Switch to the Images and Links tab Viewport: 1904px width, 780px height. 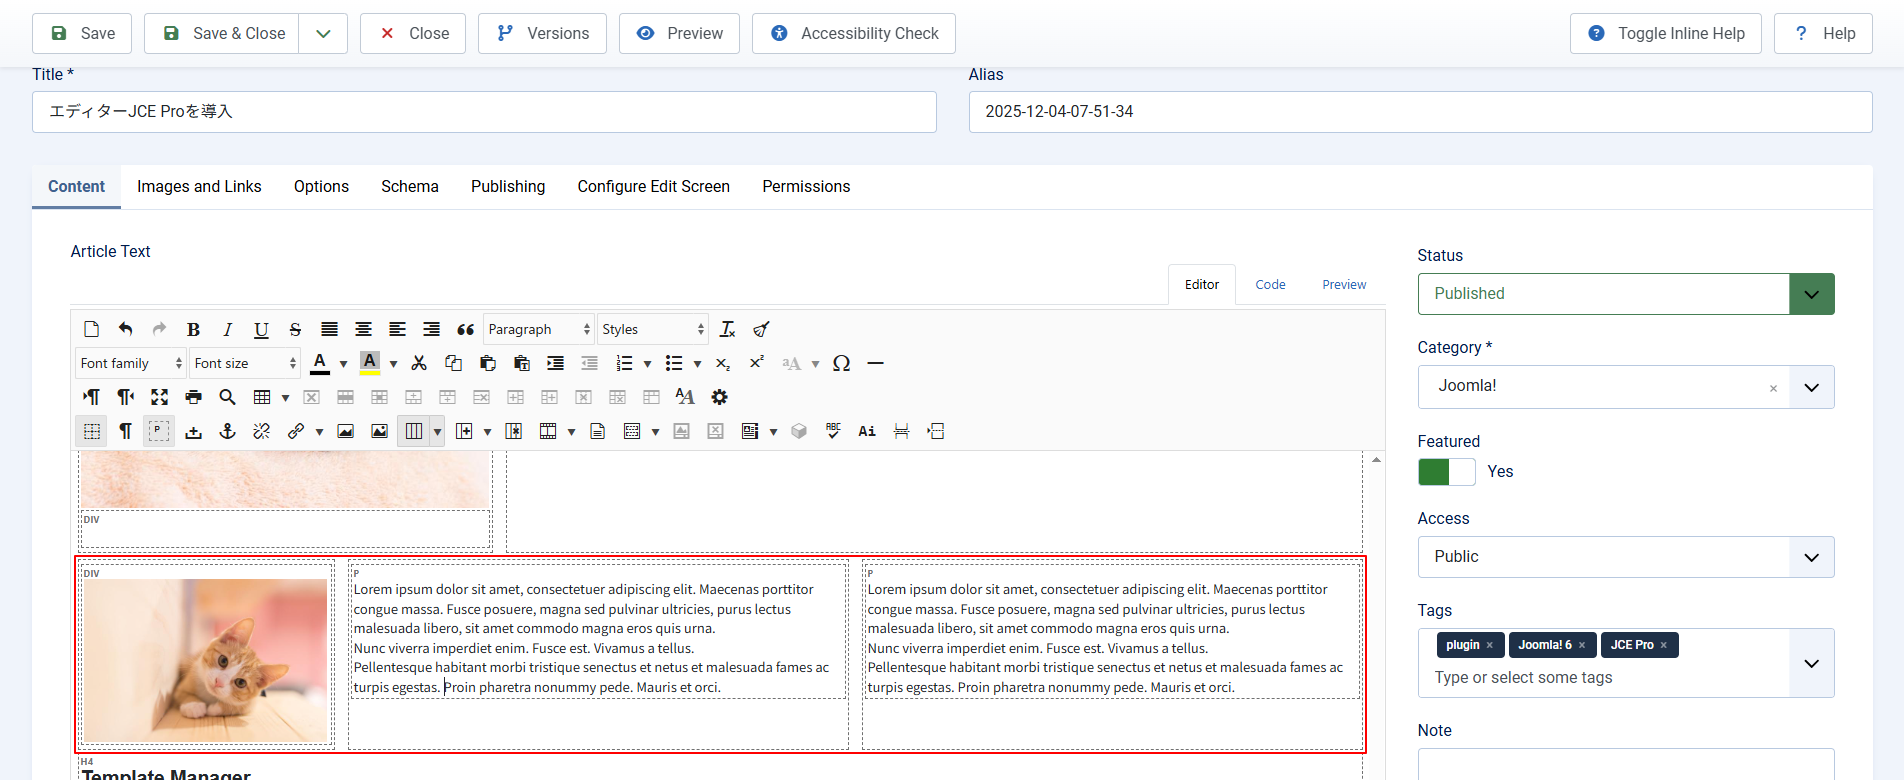click(199, 187)
